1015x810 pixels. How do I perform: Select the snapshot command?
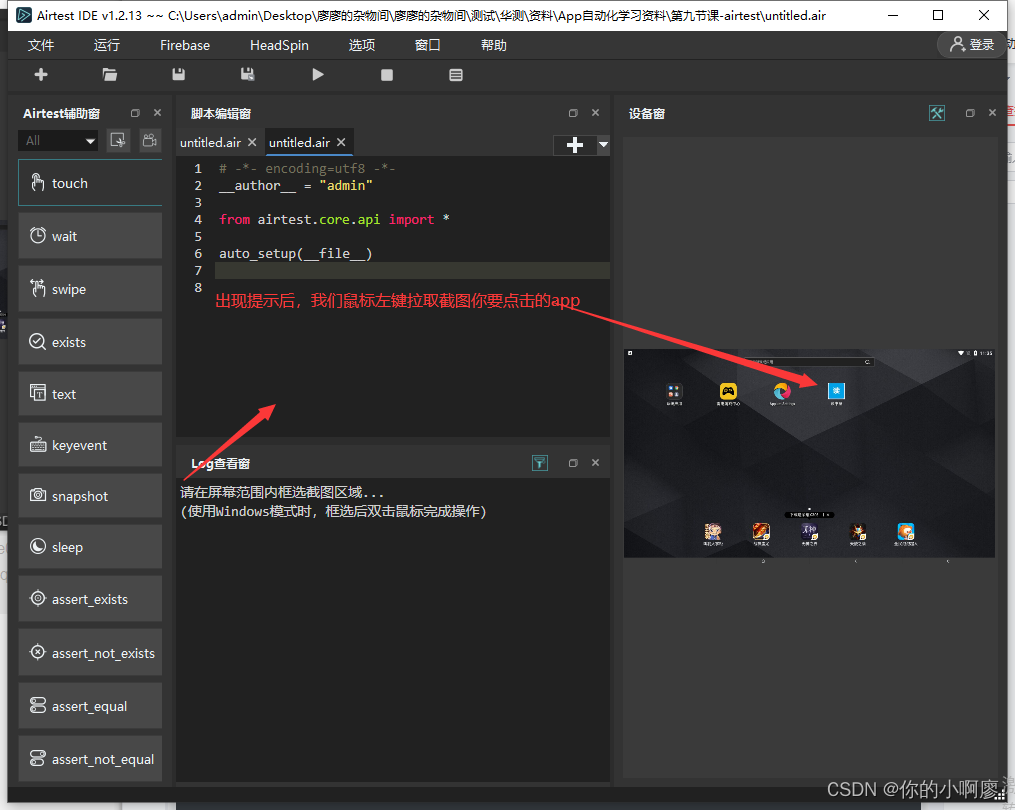pyautogui.click(x=90, y=496)
